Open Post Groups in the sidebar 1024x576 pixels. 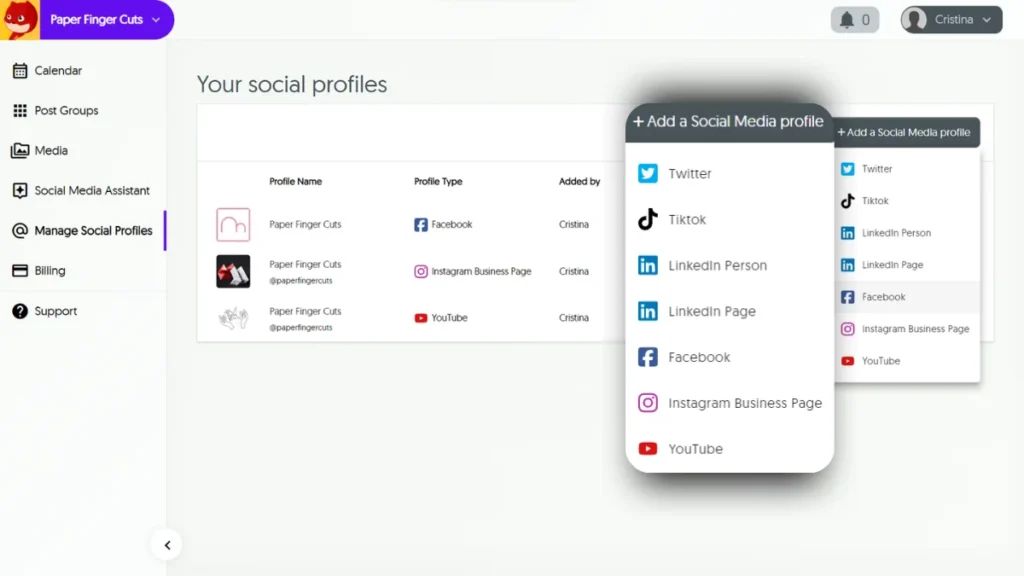pyautogui.click(x=66, y=111)
